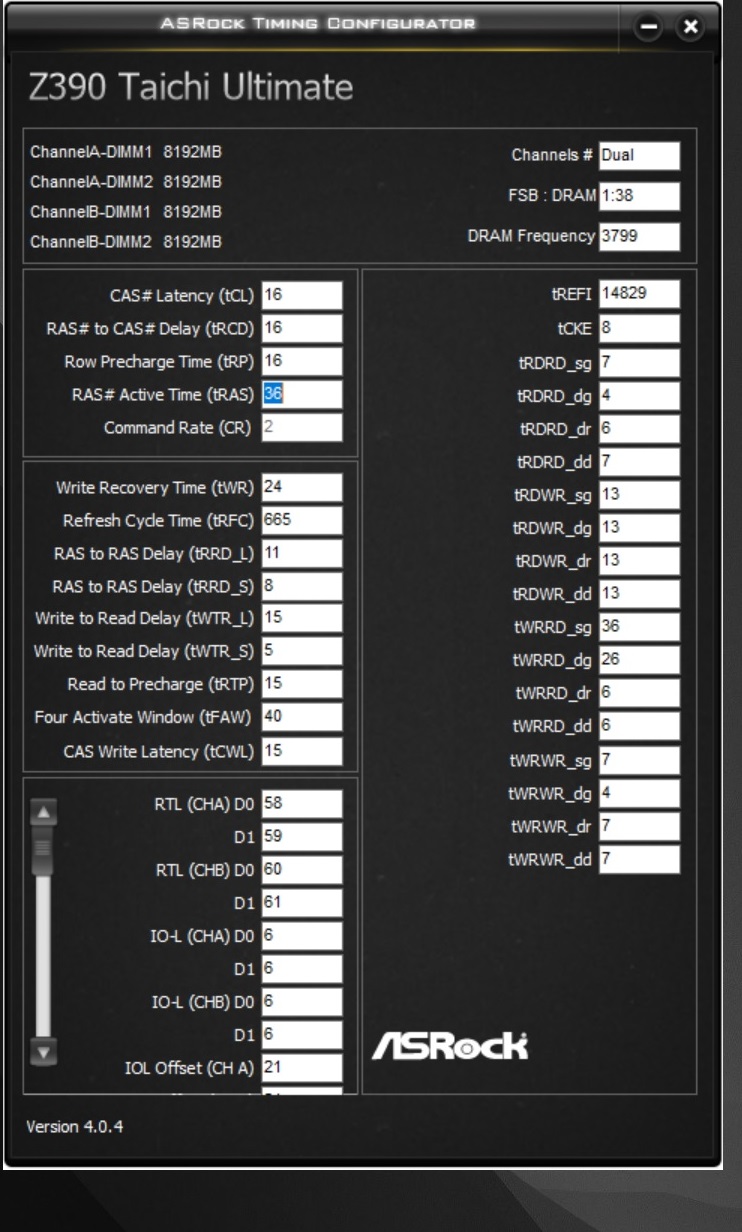Click the tRDWR_dr field
The width and height of the screenshot is (742, 1232).
(640, 560)
